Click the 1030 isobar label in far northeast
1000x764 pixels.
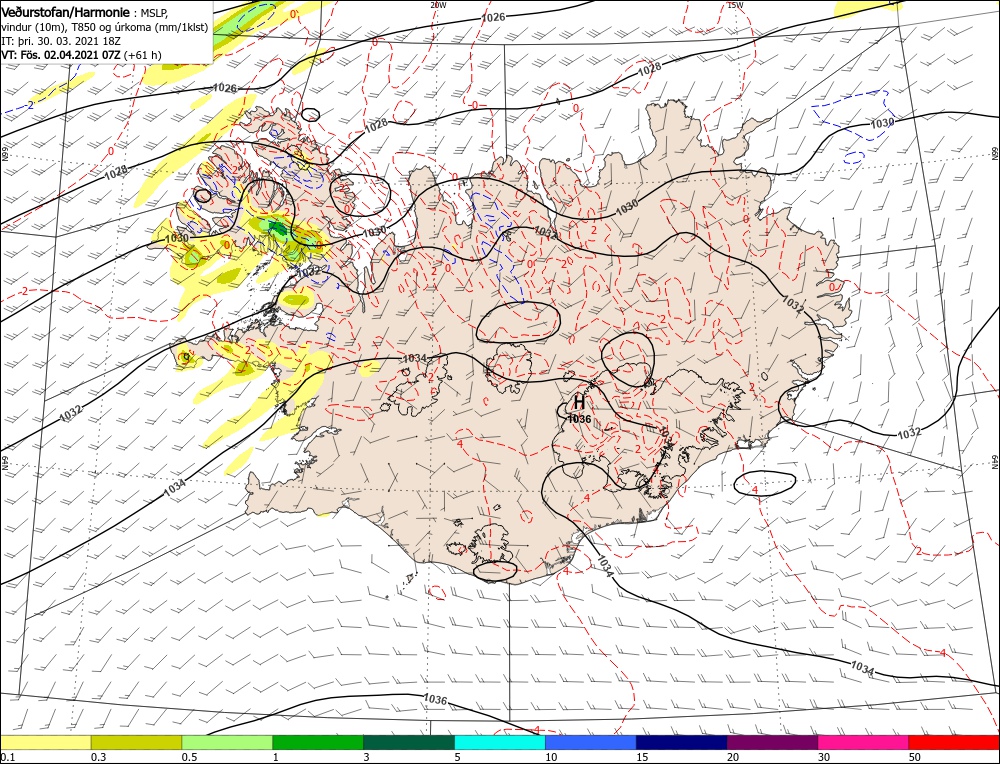882,122
